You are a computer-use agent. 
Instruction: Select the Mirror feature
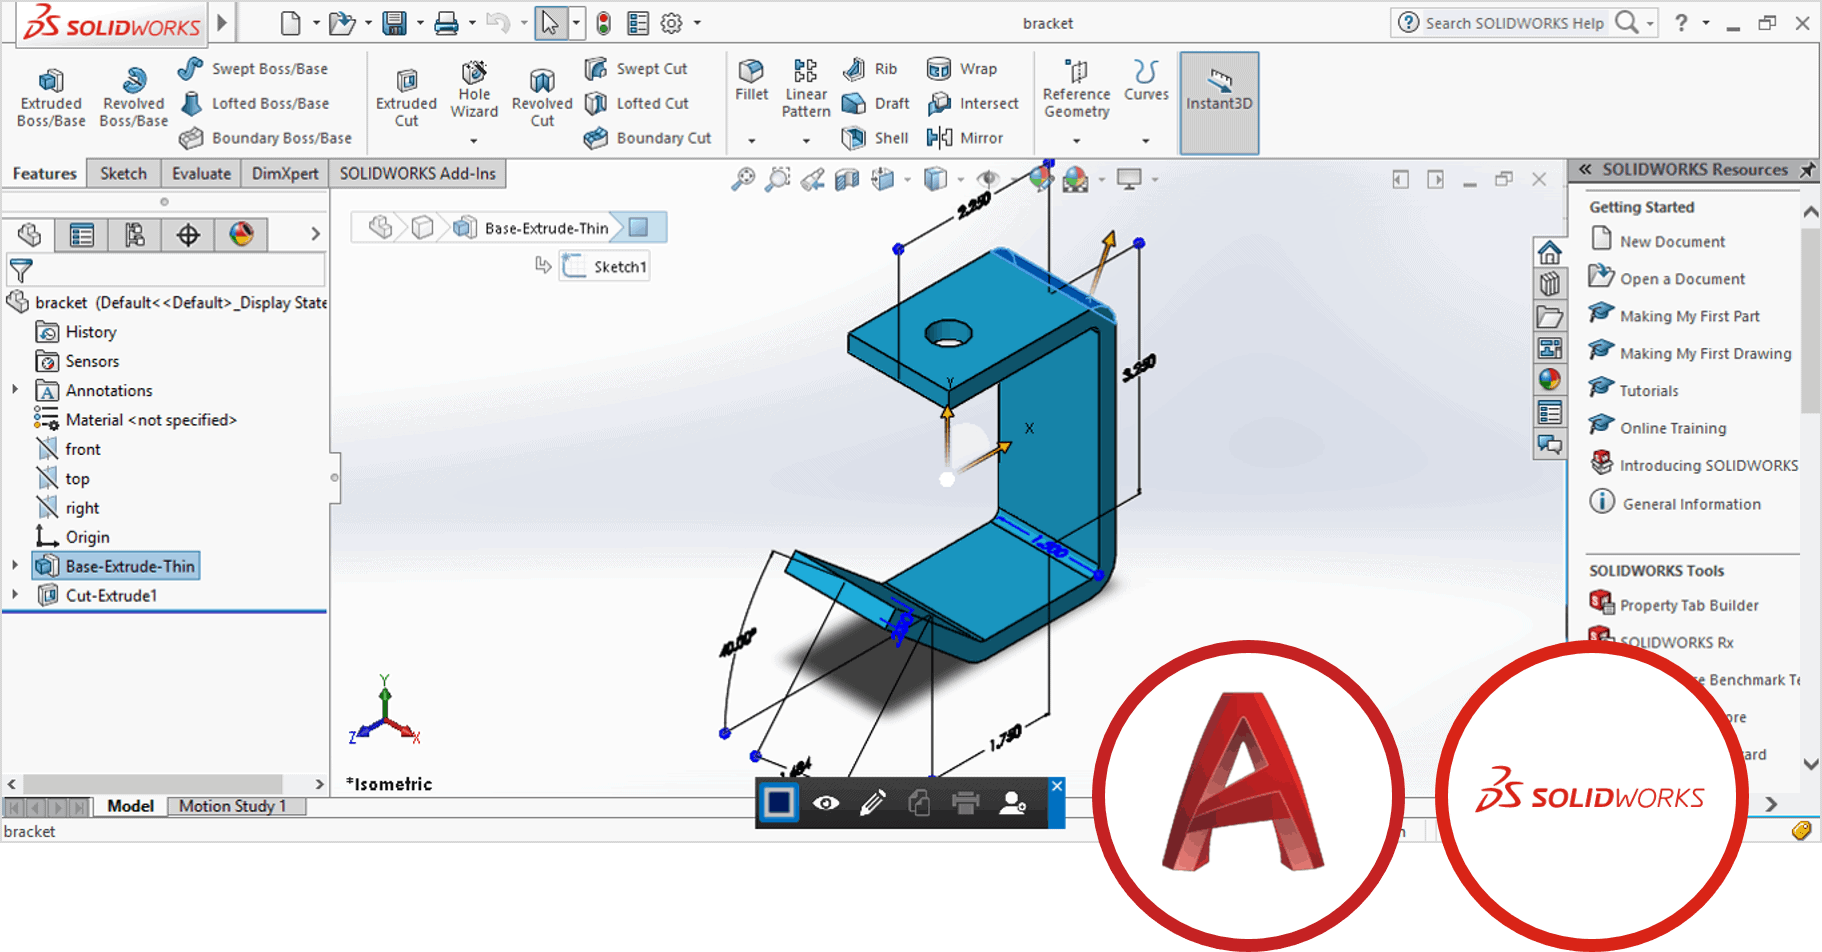tap(965, 138)
